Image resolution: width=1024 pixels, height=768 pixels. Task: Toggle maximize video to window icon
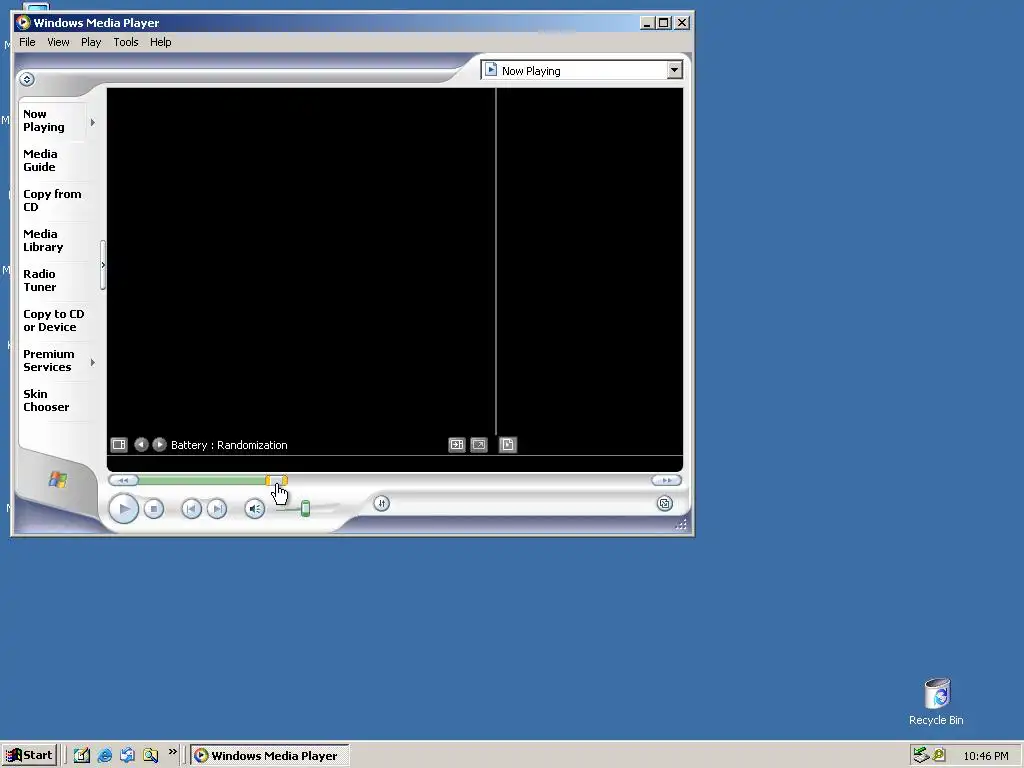tap(456, 445)
